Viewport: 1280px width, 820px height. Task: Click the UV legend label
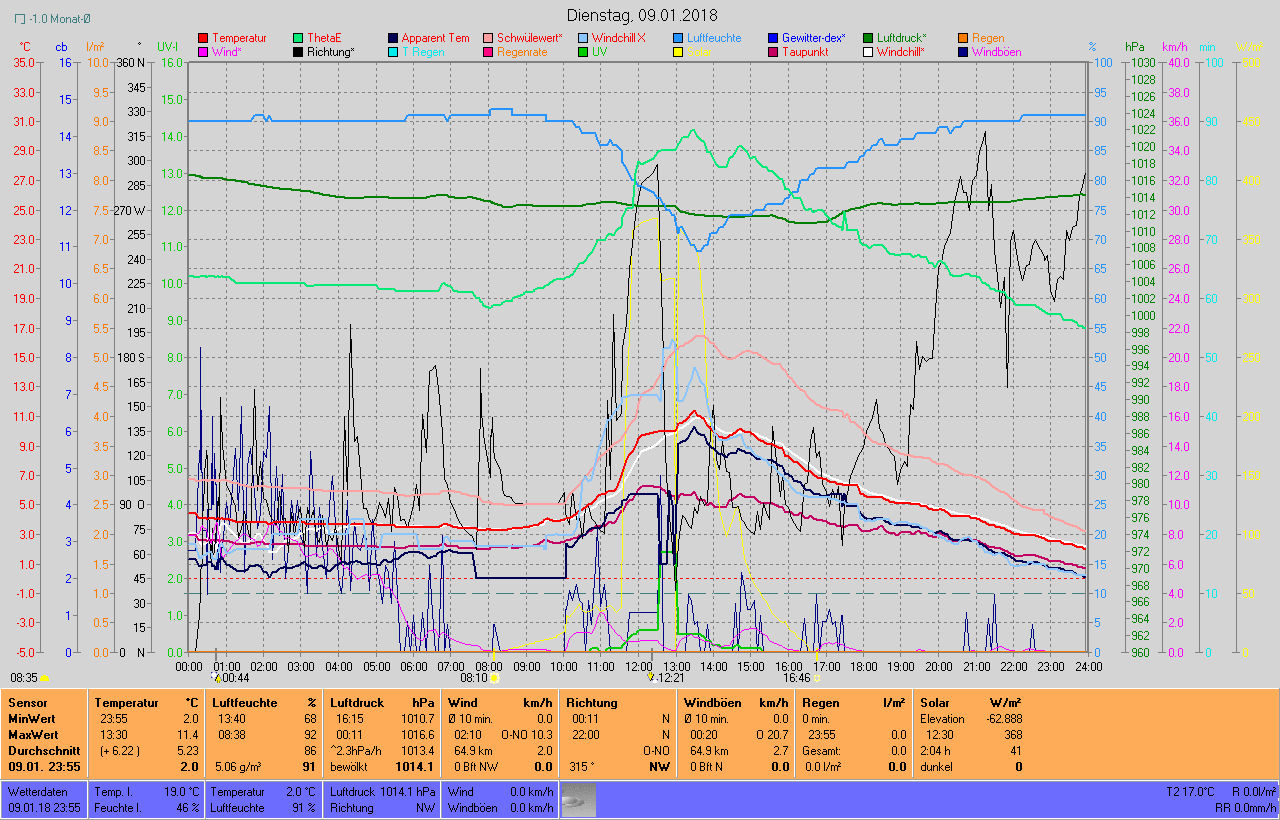click(x=599, y=52)
